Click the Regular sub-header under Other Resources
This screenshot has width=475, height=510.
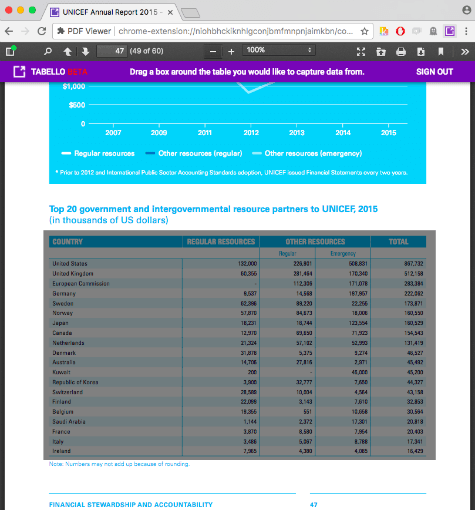287,253
